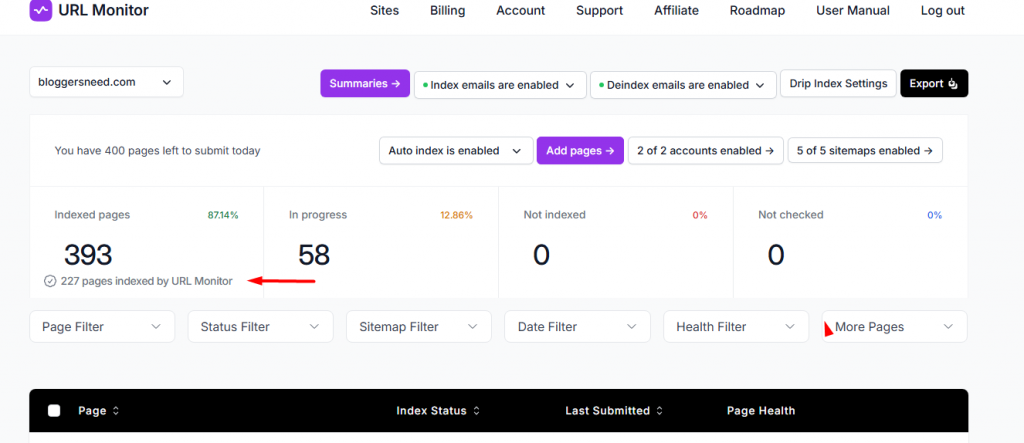
Task: Tick the select-all checkbox in table header
Action: (54, 410)
